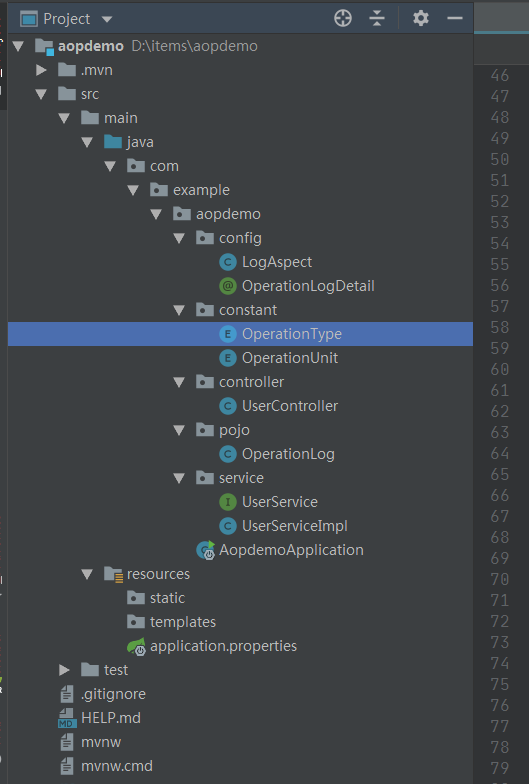Click the locate/select opened file target icon
This screenshot has height=784, width=529.
coord(343,18)
